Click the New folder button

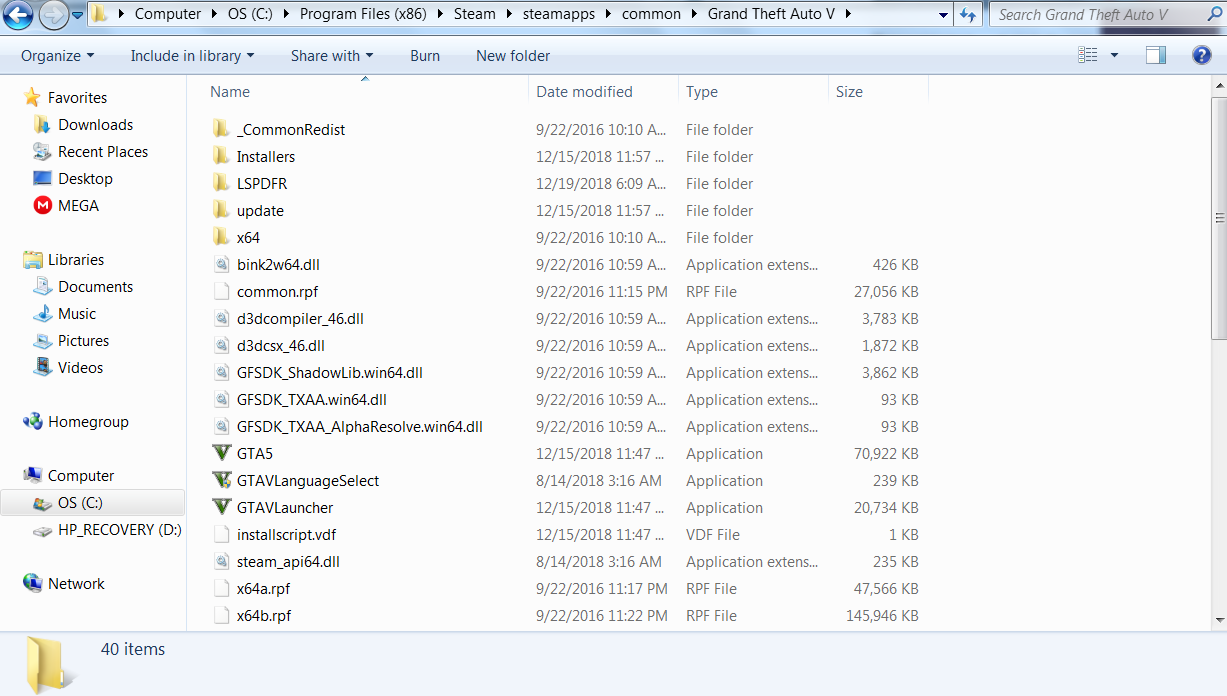513,56
